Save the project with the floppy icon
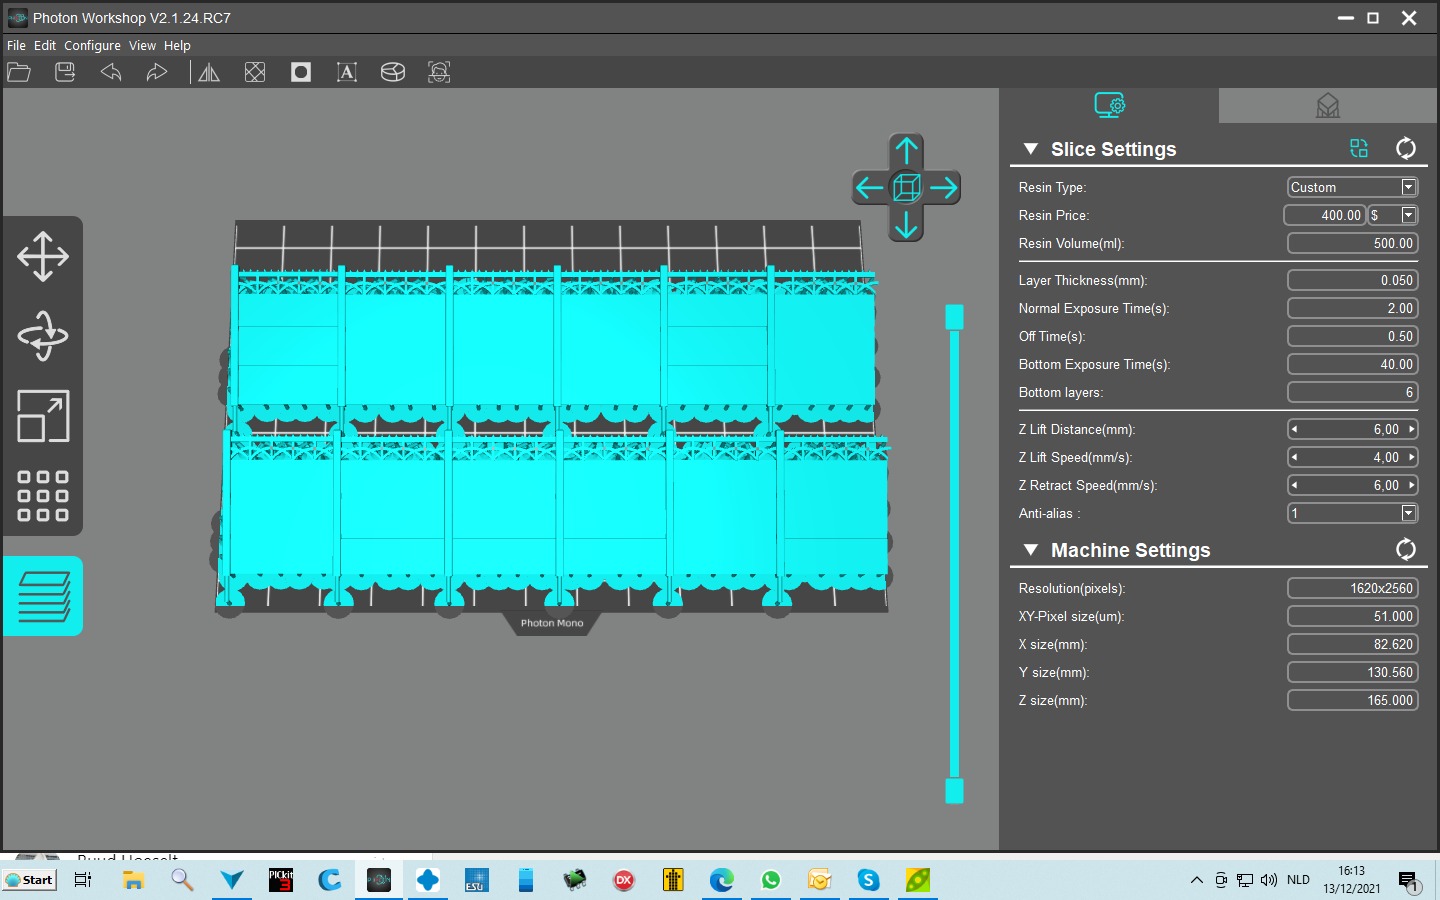Screen dimensions: 1440x900 coord(65,72)
